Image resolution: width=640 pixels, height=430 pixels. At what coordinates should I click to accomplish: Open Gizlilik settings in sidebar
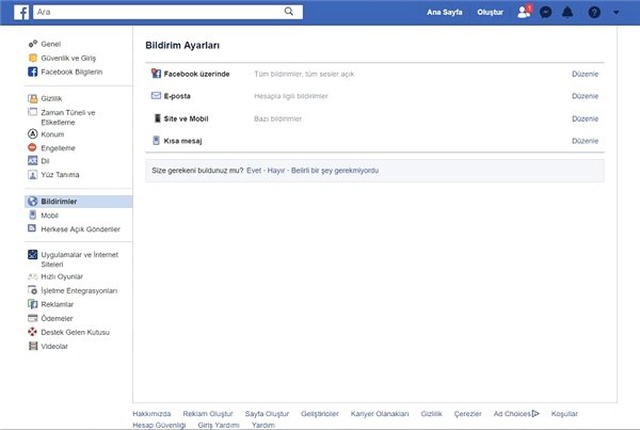51,98
